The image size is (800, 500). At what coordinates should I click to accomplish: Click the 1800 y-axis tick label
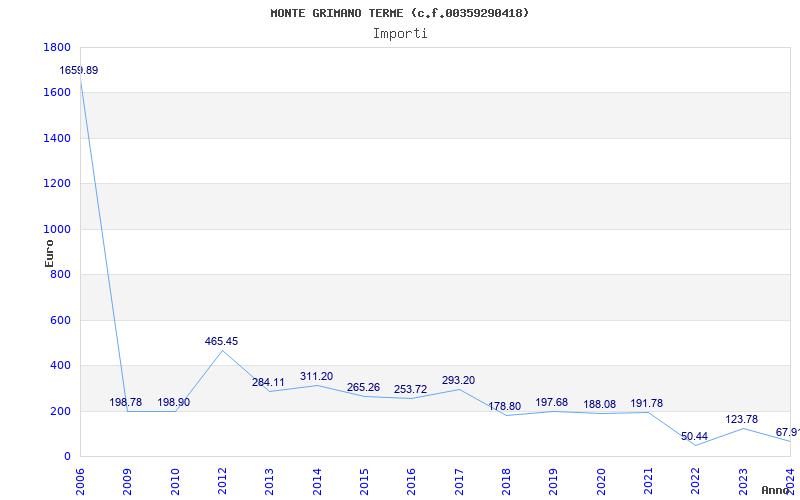pos(57,47)
